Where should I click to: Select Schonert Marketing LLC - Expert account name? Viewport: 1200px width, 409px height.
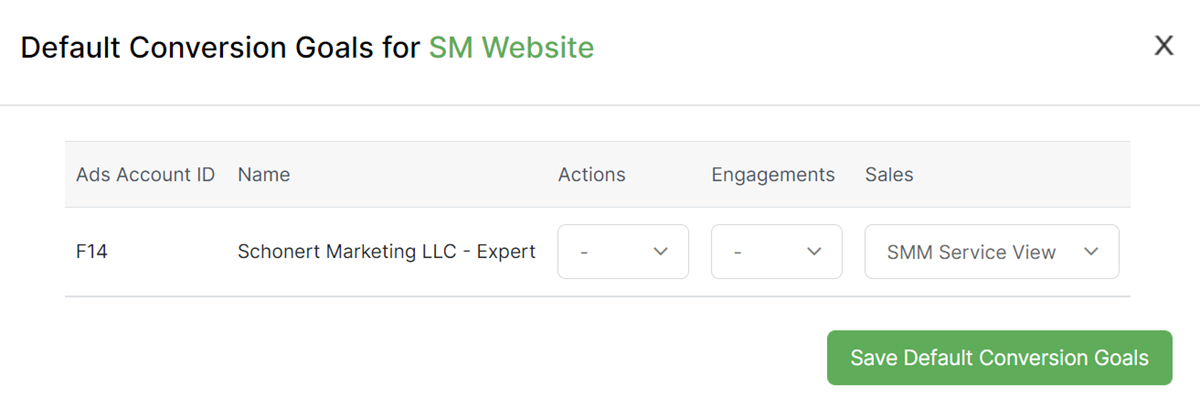click(x=386, y=252)
